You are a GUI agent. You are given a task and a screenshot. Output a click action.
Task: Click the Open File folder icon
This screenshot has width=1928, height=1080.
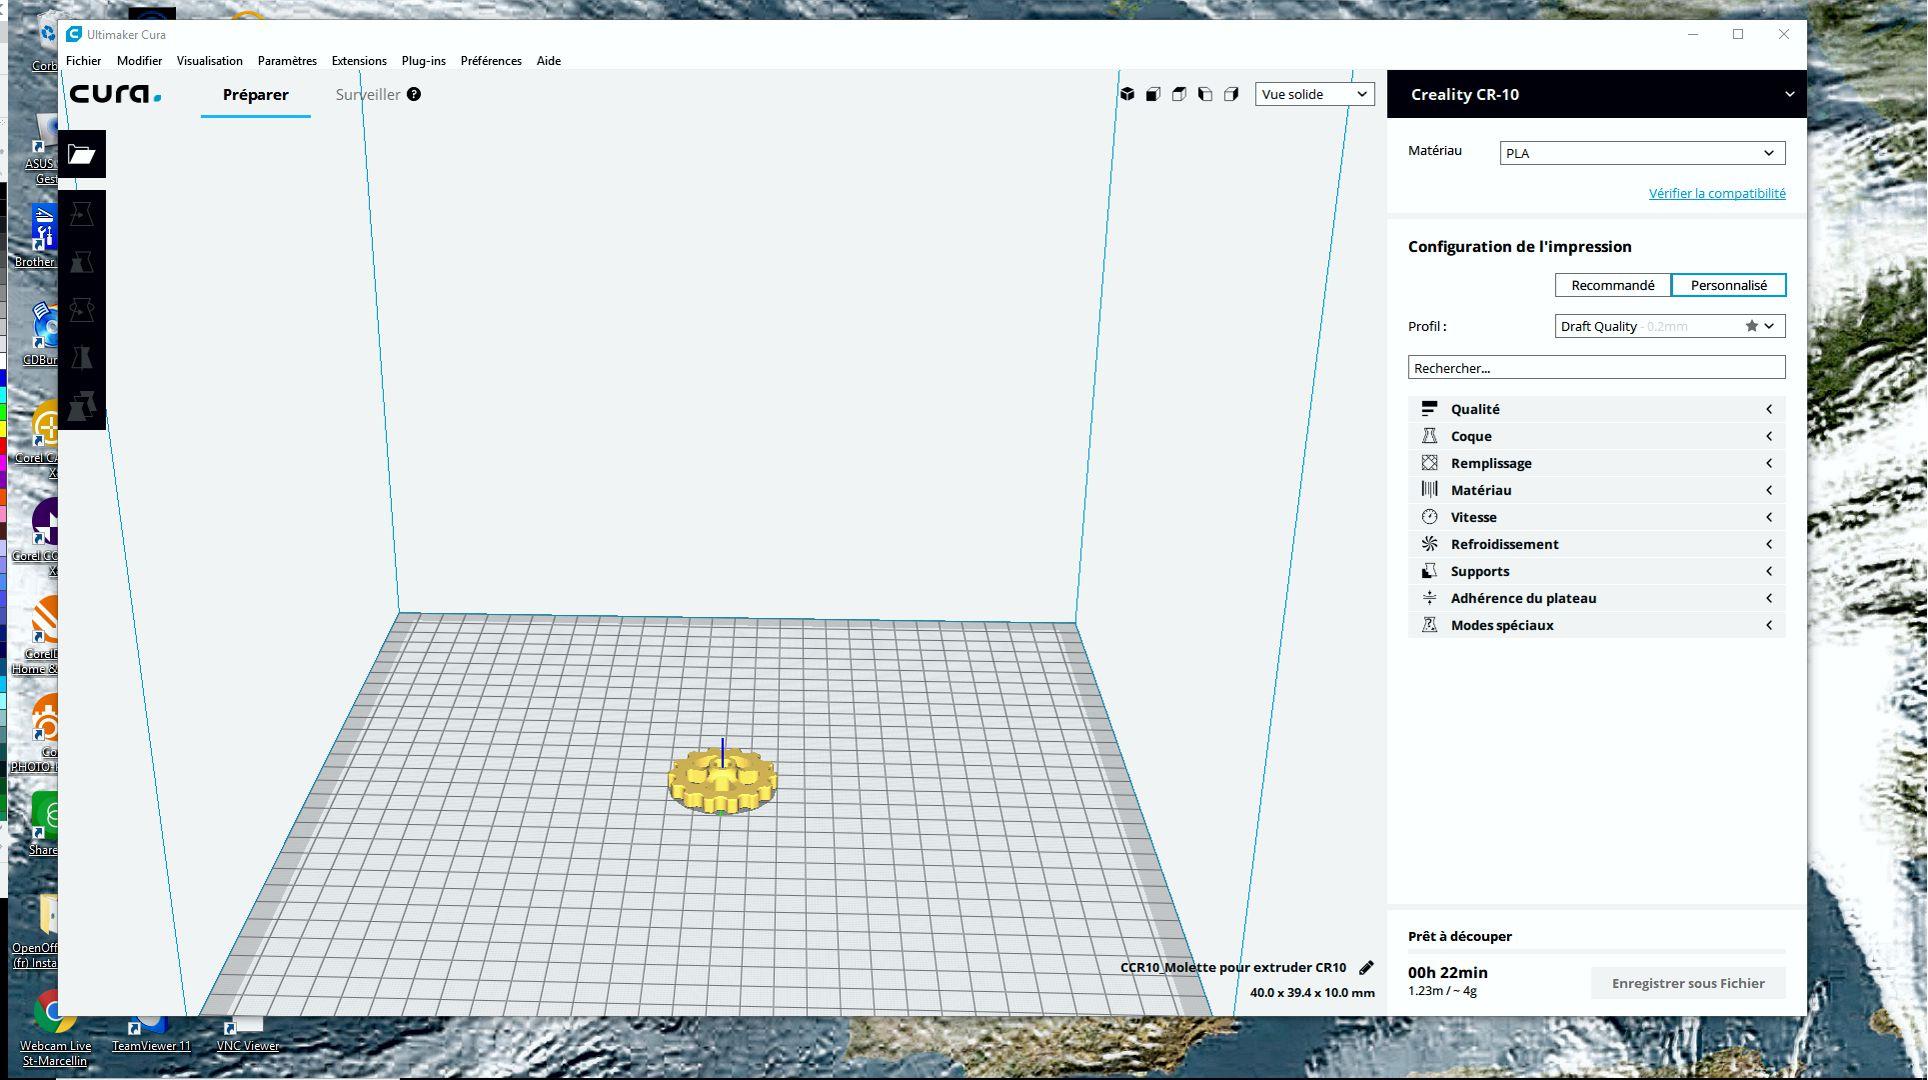tap(81, 154)
